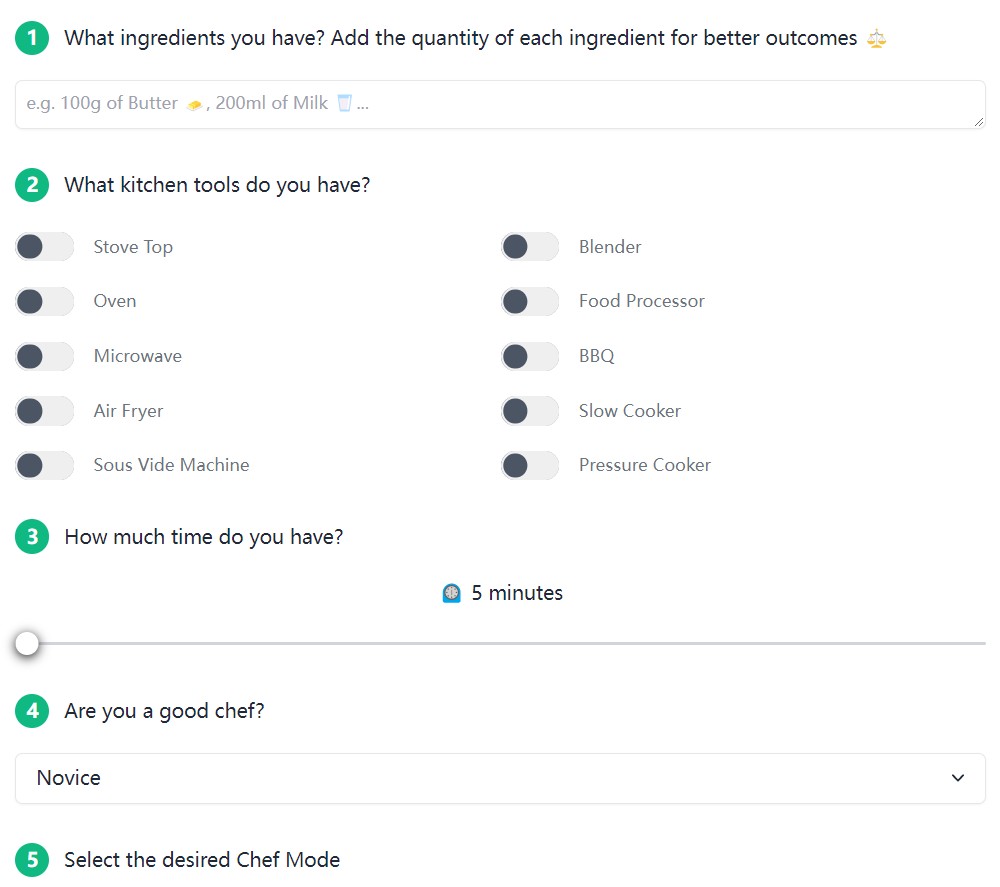Click the time slider handle
This screenshot has height=887, width=1000.
pos(27,644)
